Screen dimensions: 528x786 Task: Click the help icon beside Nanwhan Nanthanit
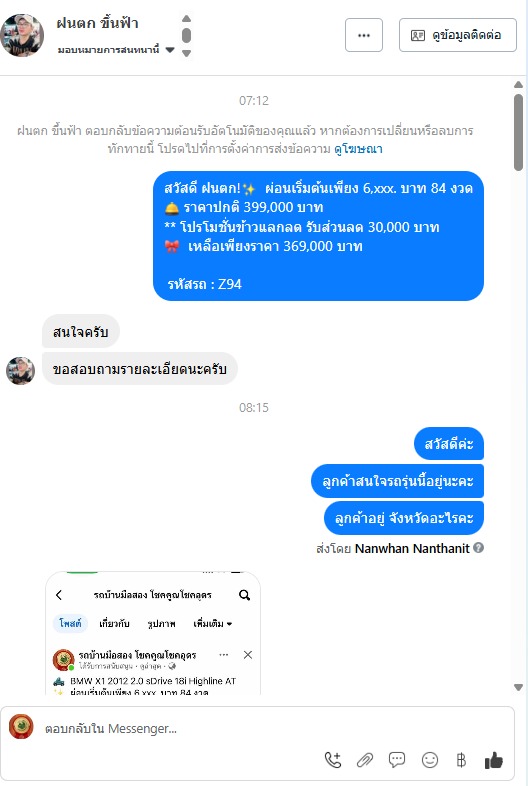(478, 547)
